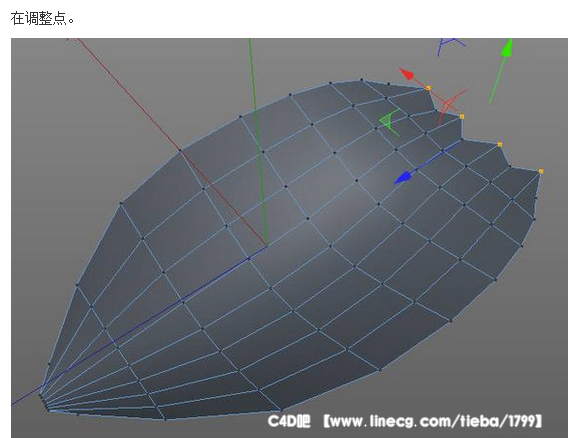Click the green Y-axis arrow handle

click(x=508, y=48)
